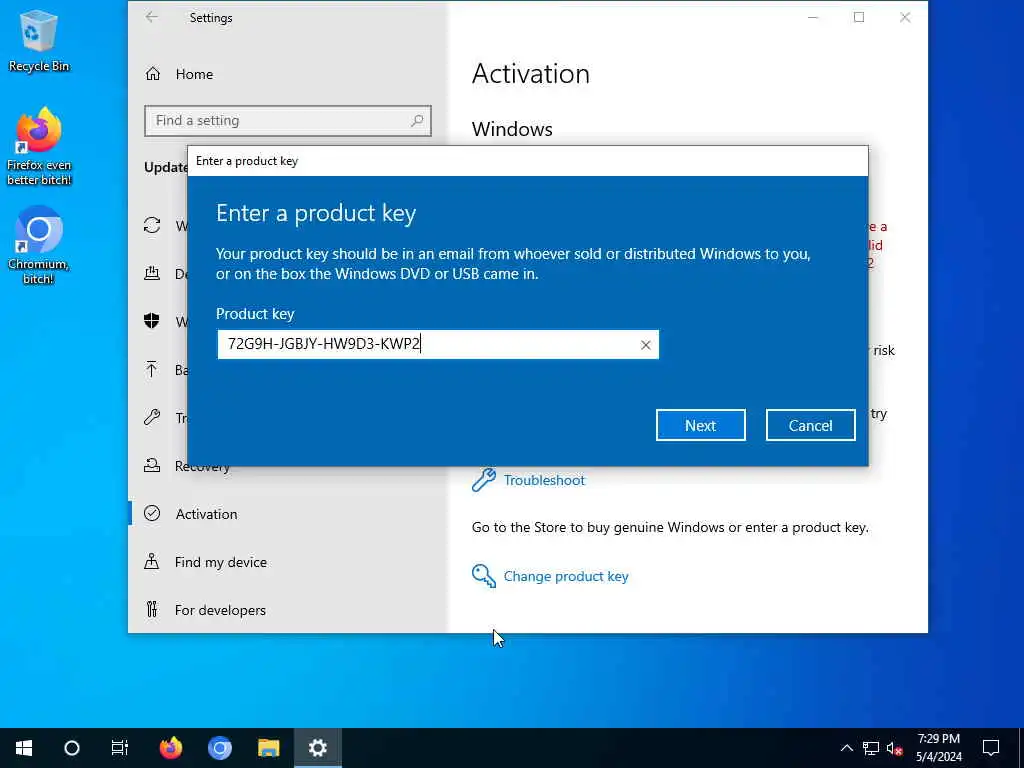Open the notification center icon

coord(991,748)
